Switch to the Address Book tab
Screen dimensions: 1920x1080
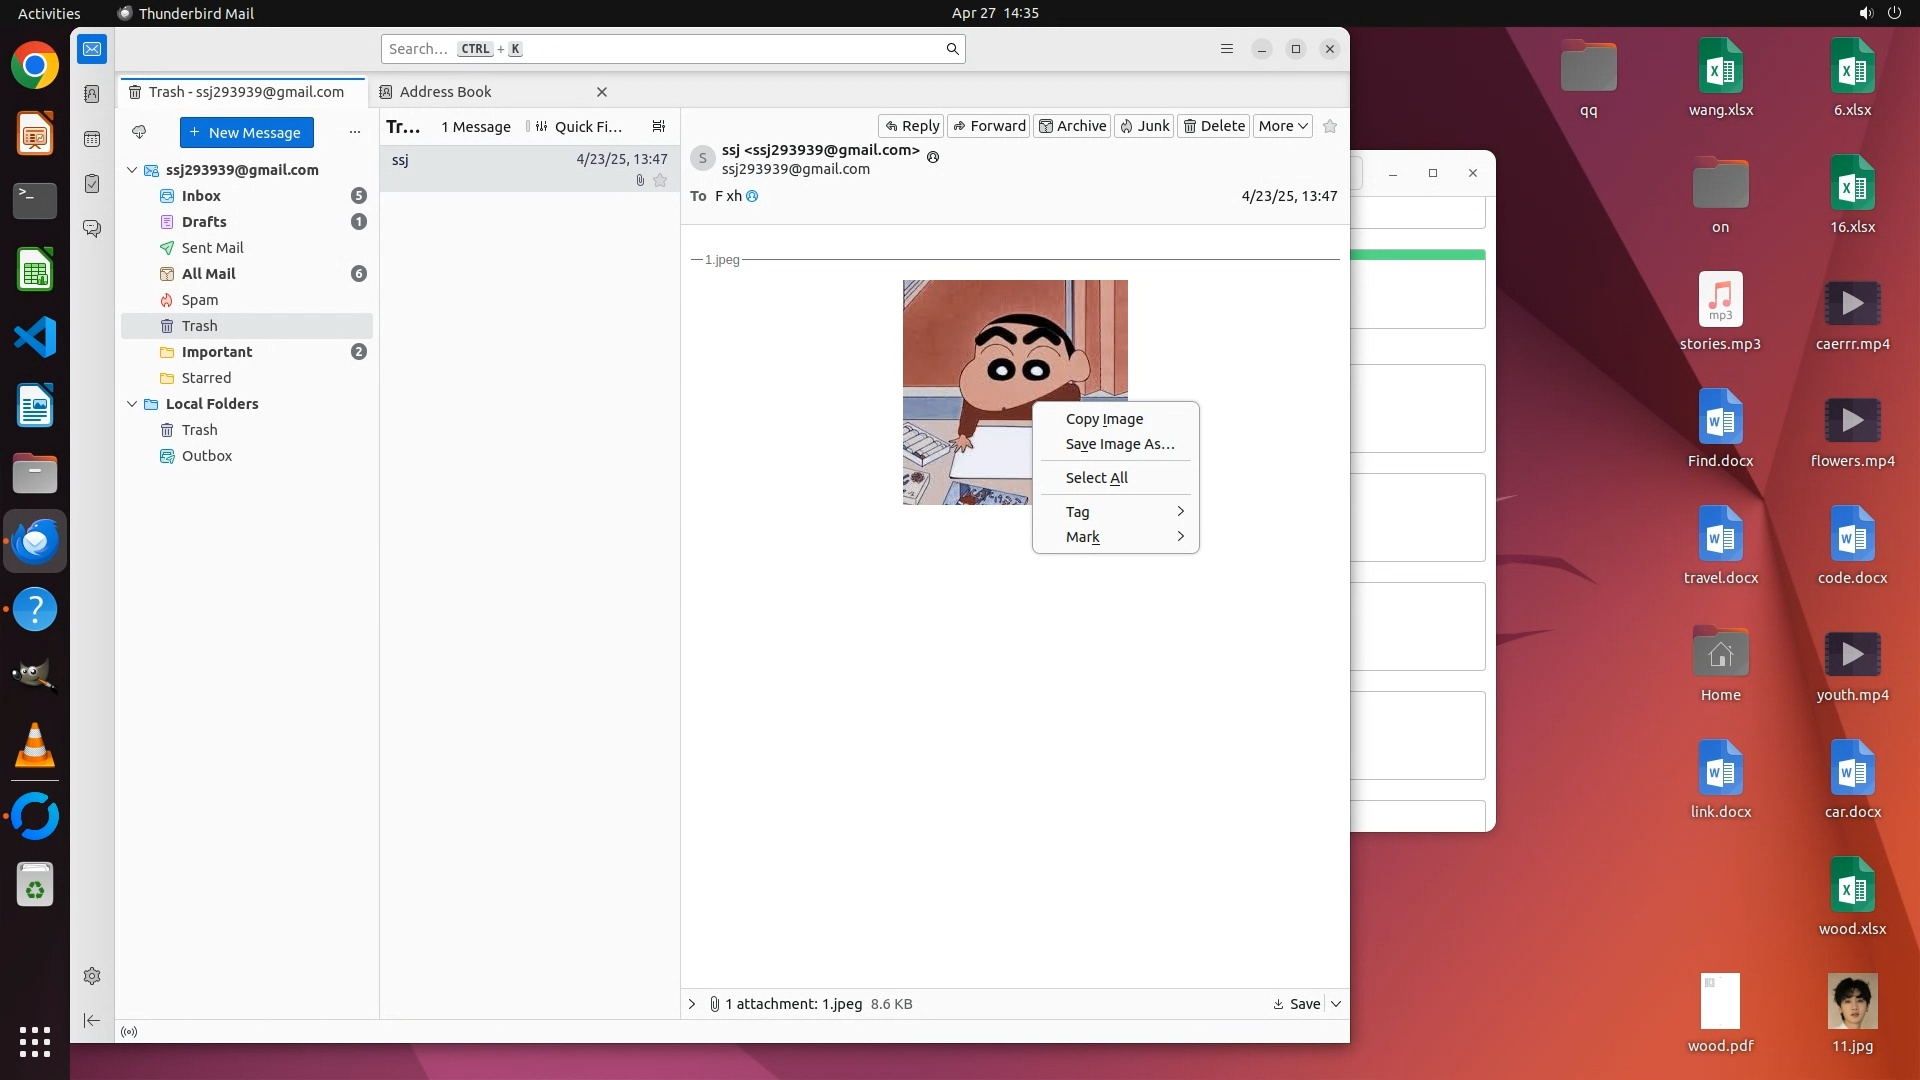tap(446, 92)
